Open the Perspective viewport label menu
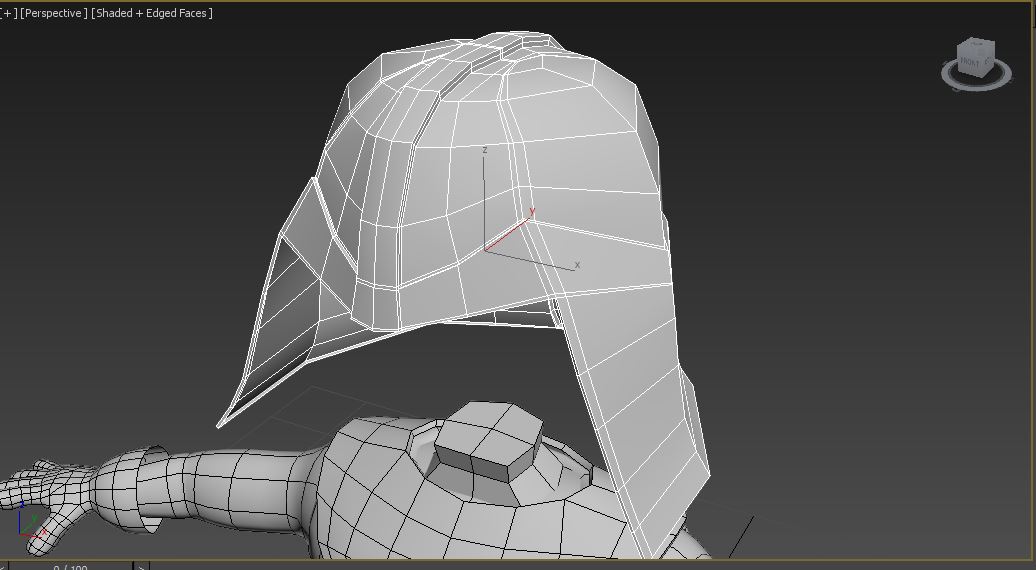This screenshot has height=570, width=1036. 54,13
